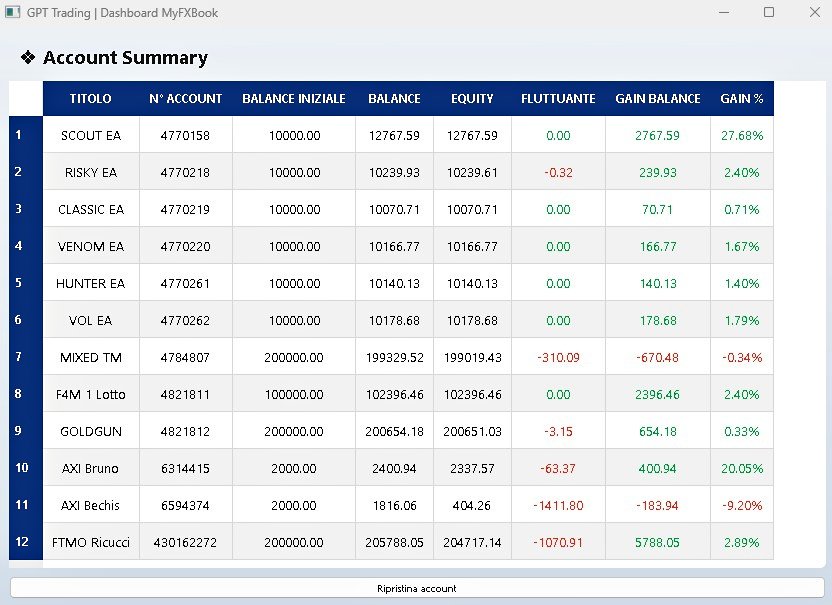832x605 pixels.
Task: Select the AXI Bechis title cell
Action: coord(91,505)
